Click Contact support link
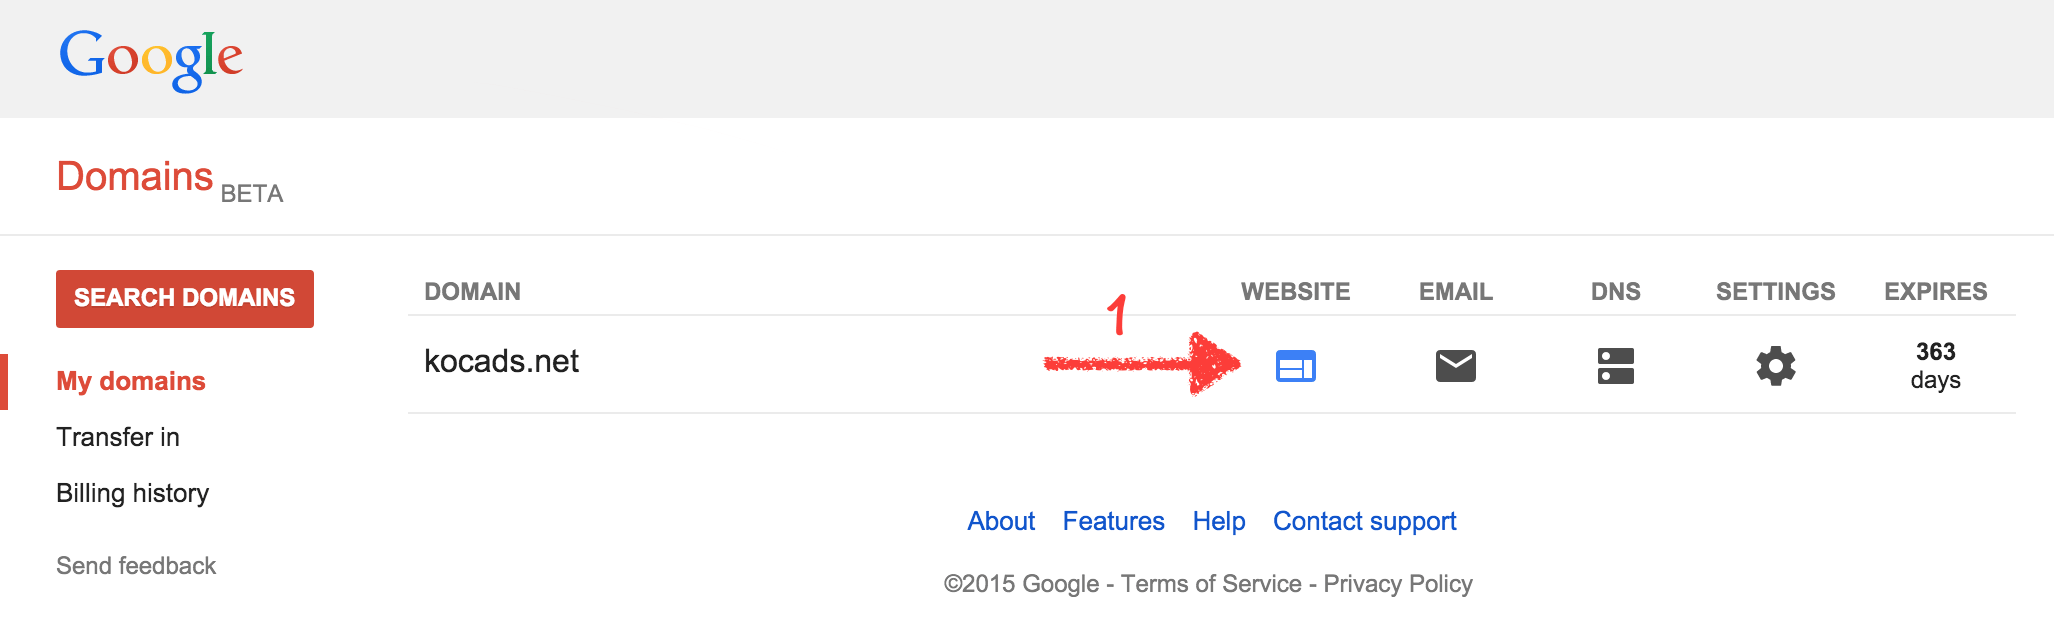The height and width of the screenshot is (620, 2054). tap(1364, 521)
